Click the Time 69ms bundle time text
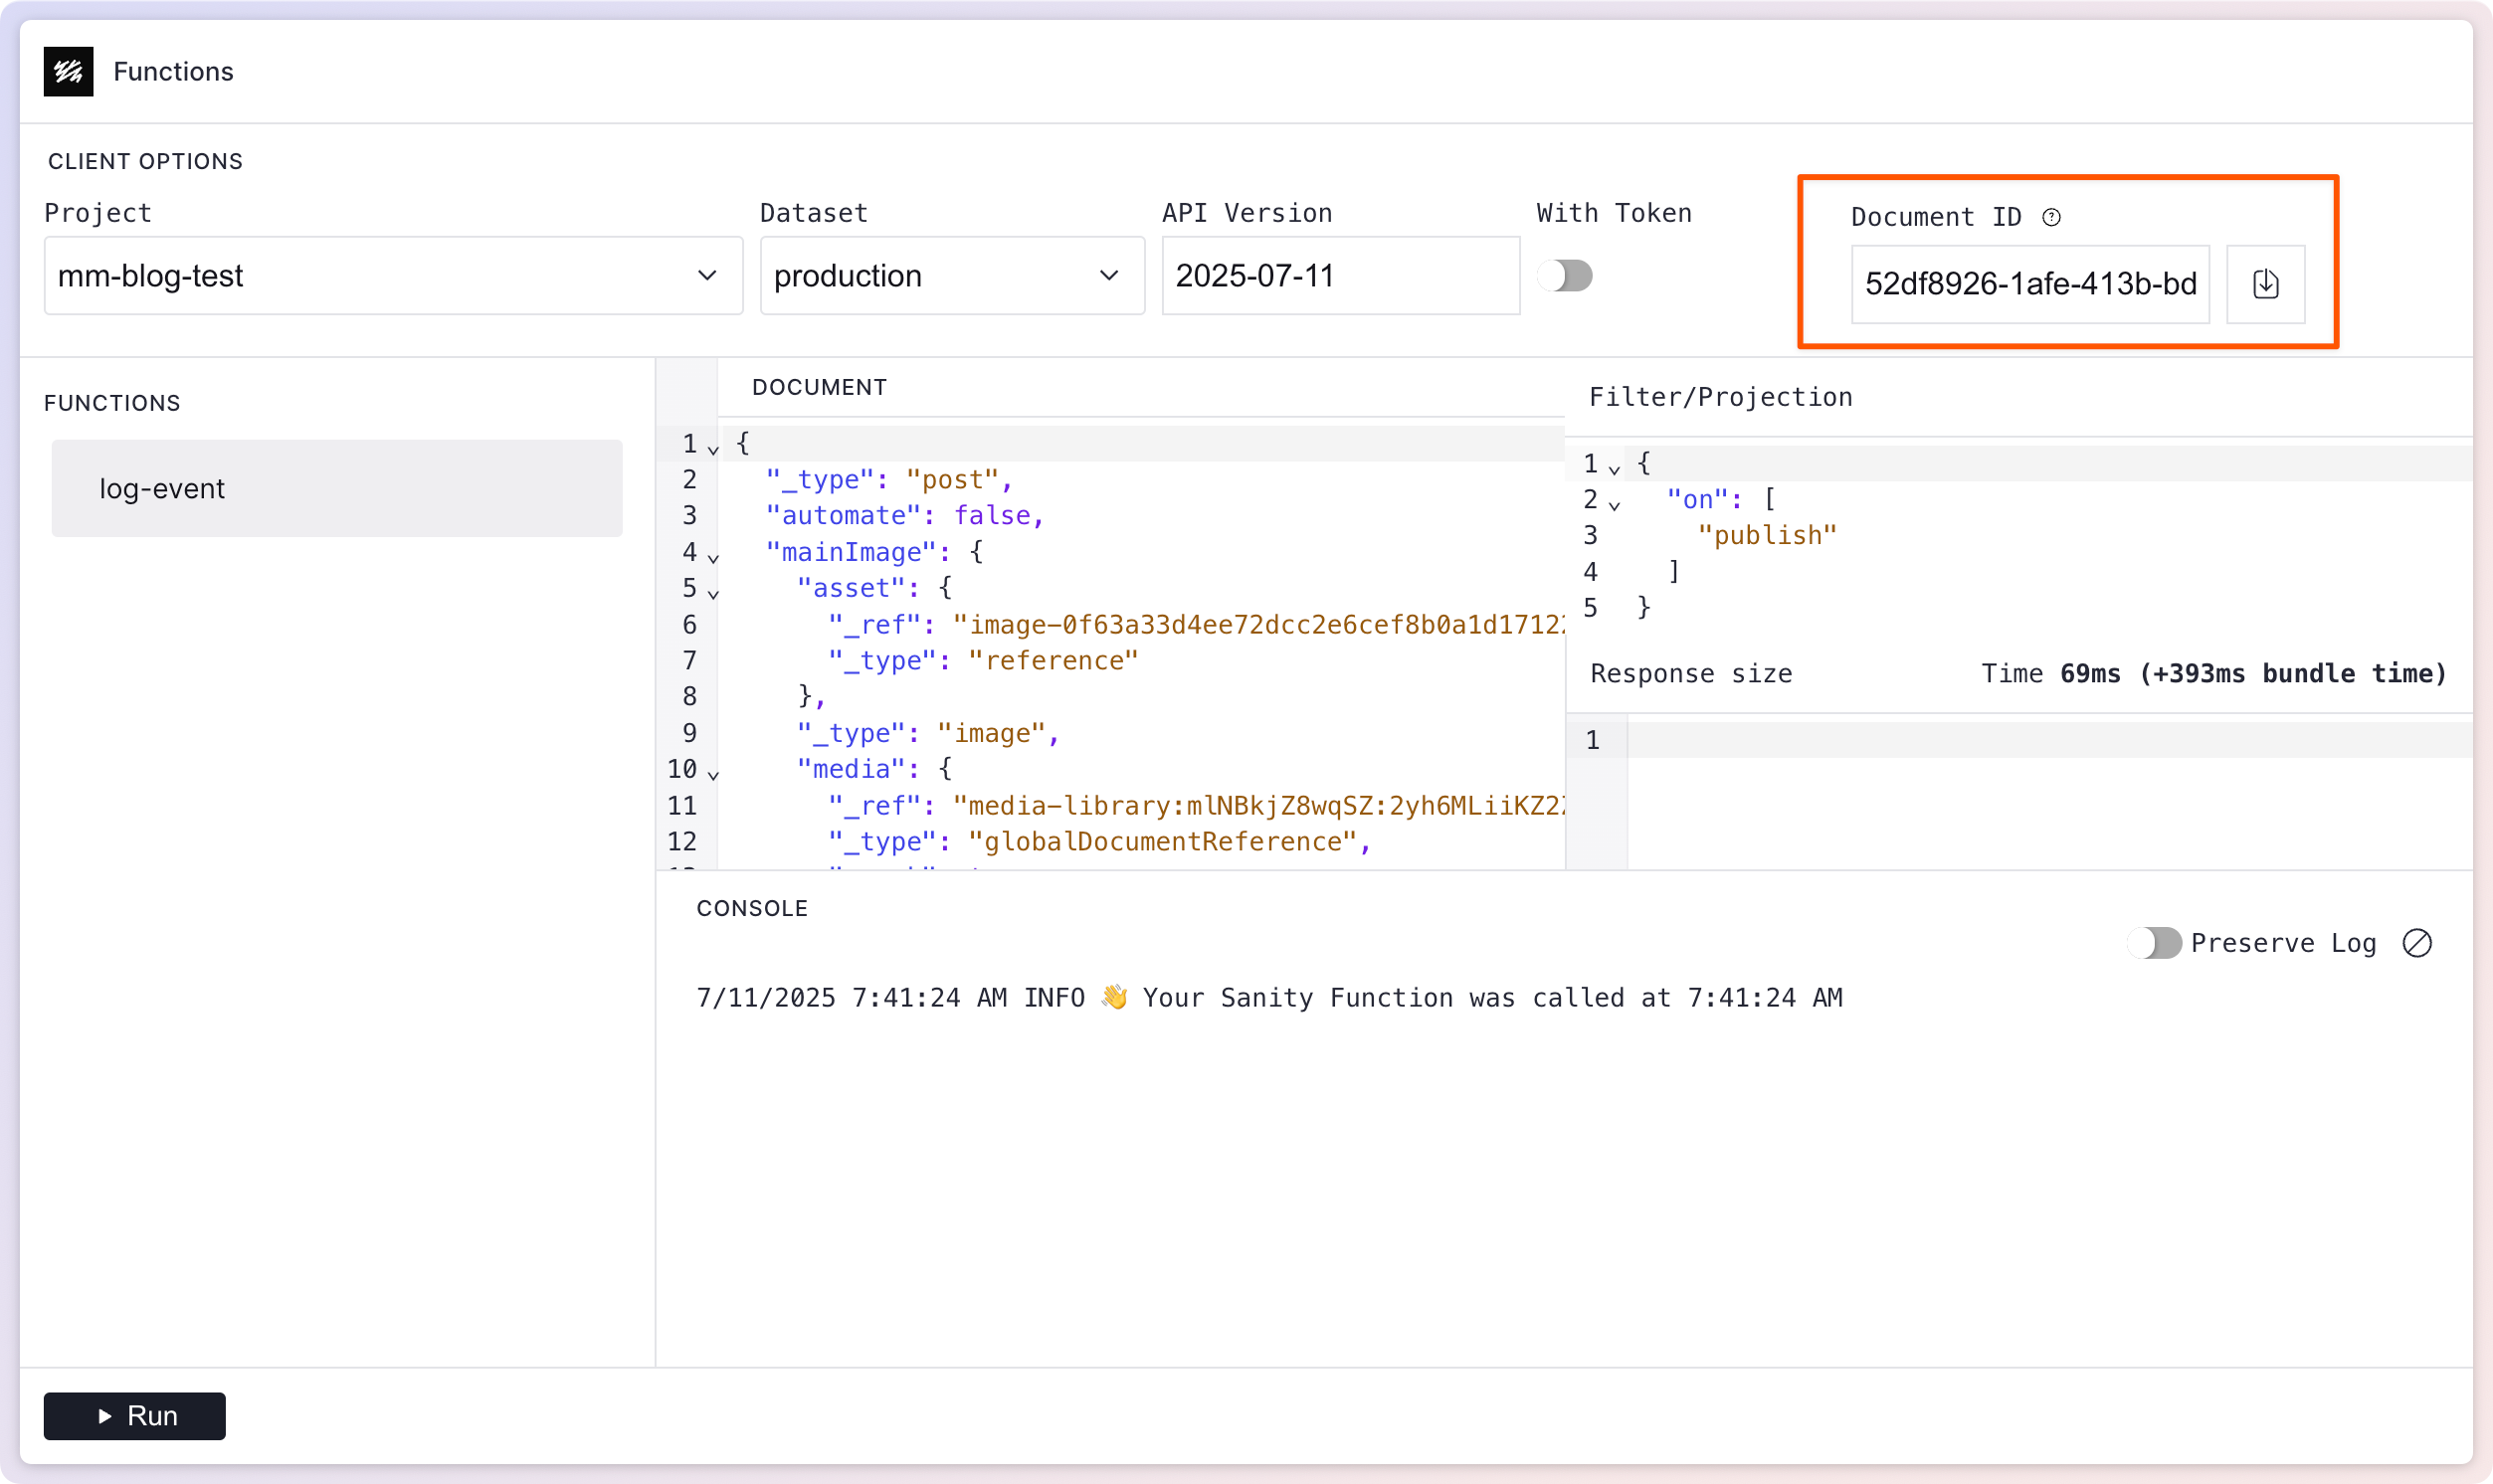The image size is (2493, 1484). click(x=2213, y=673)
